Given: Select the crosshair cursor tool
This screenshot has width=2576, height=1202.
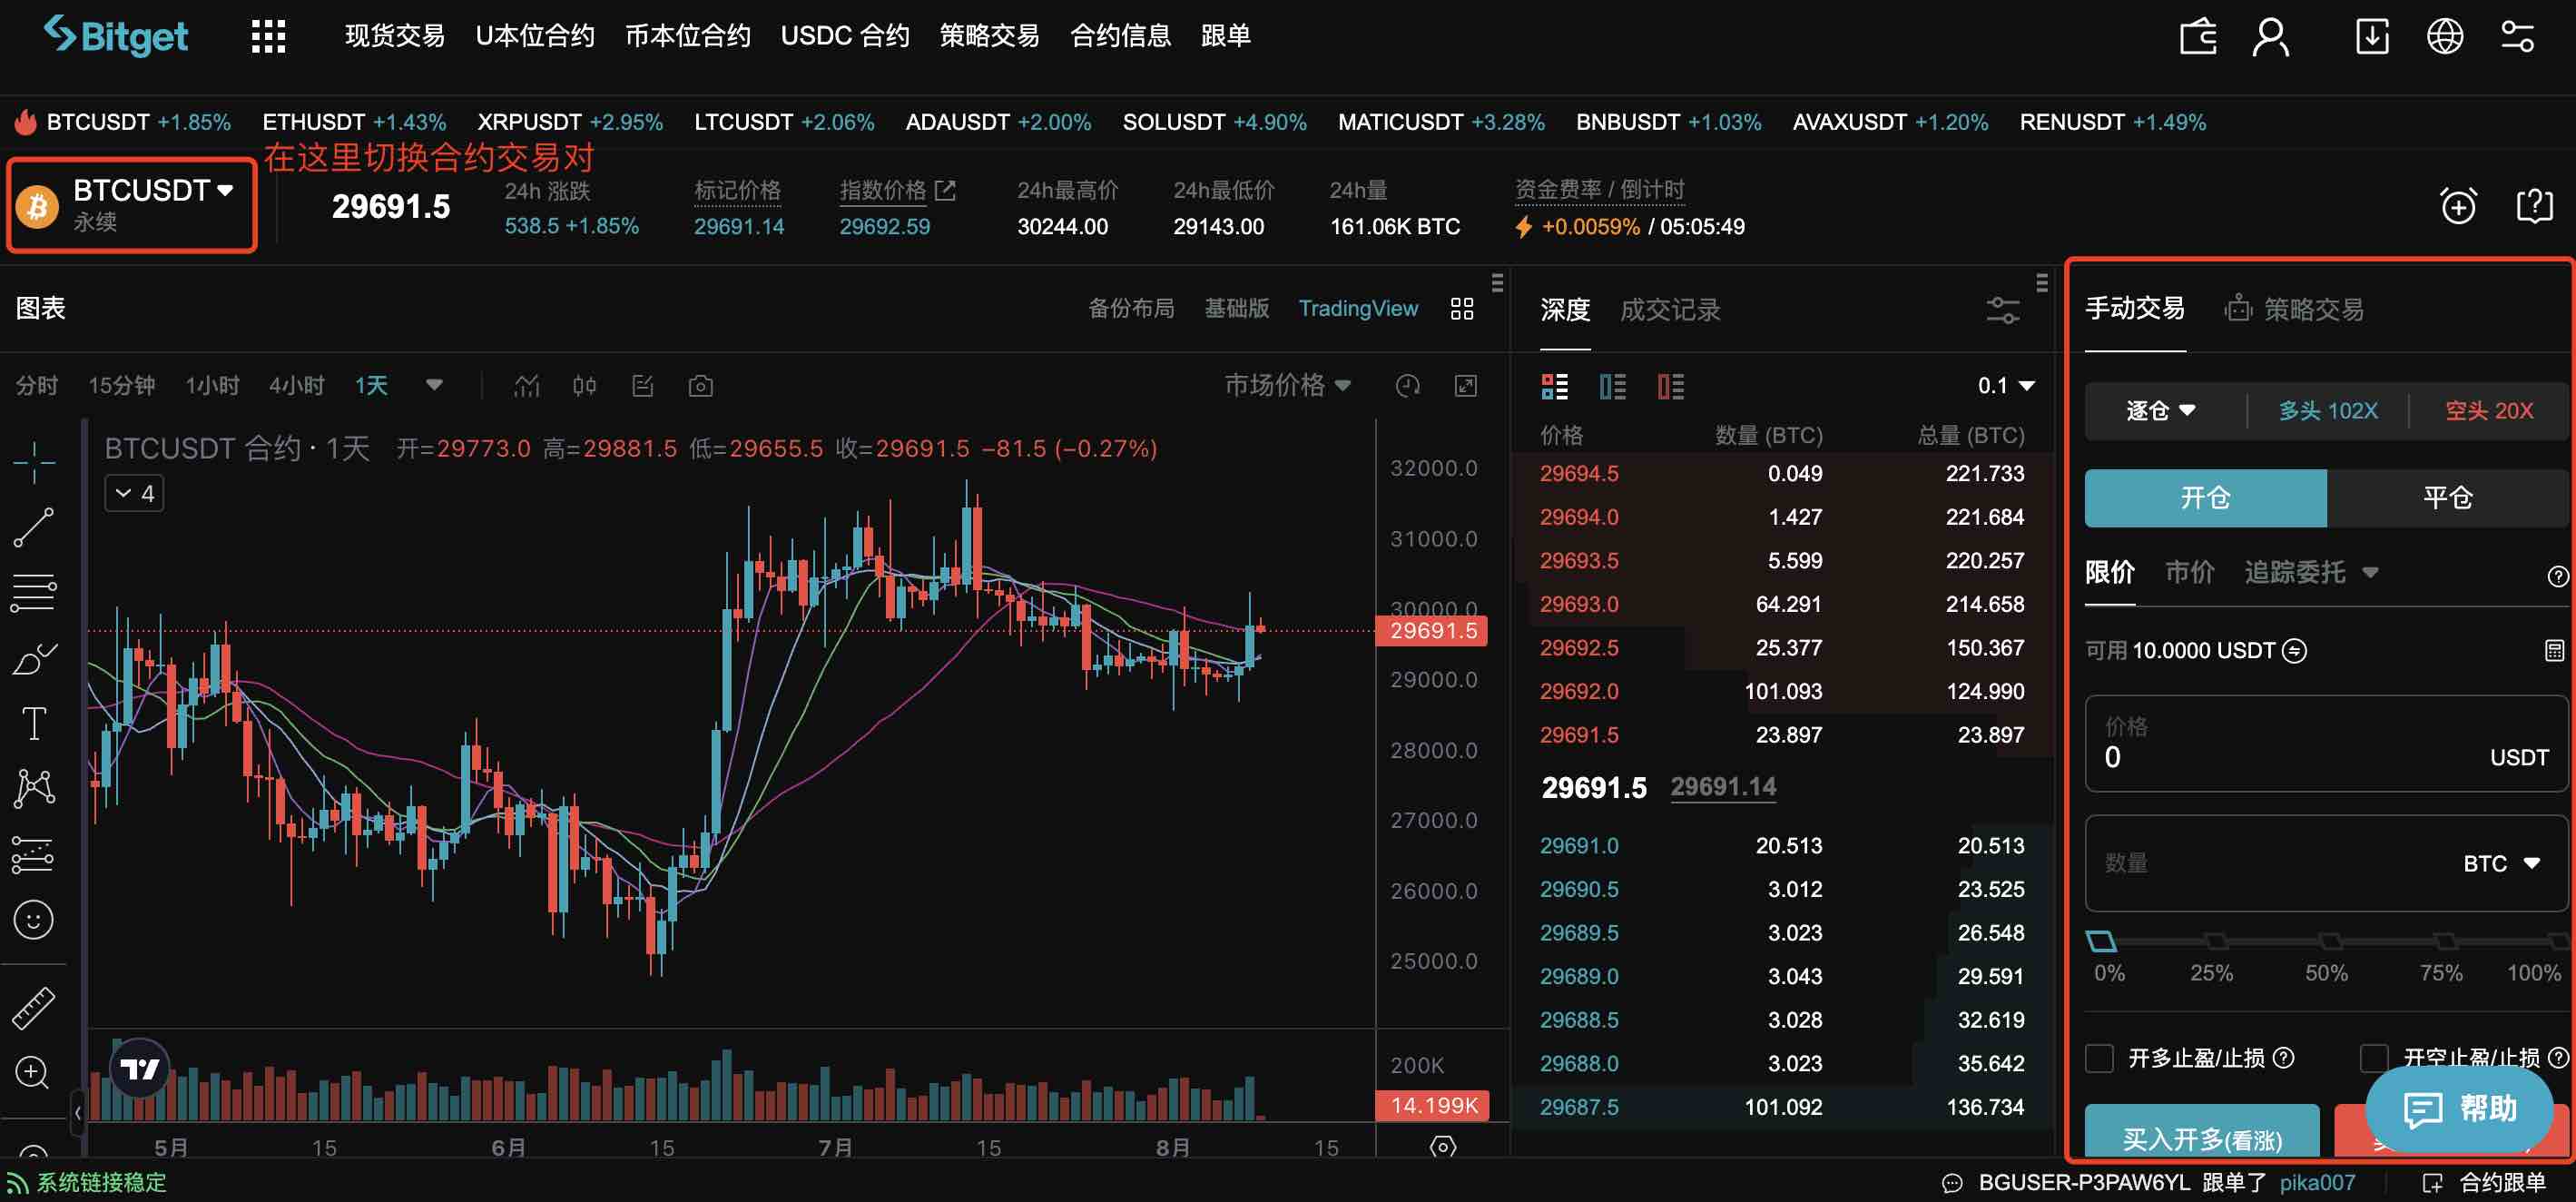Looking at the screenshot, I should pyautogui.click(x=34, y=462).
